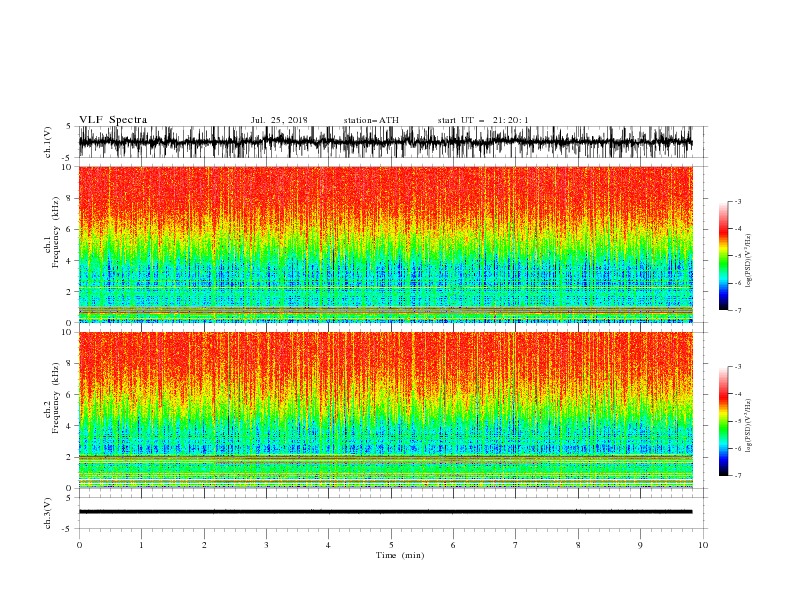This screenshot has height=612, width=792.
Task: Select the "Time (min)" axis label
Action: tap(400, 555)
